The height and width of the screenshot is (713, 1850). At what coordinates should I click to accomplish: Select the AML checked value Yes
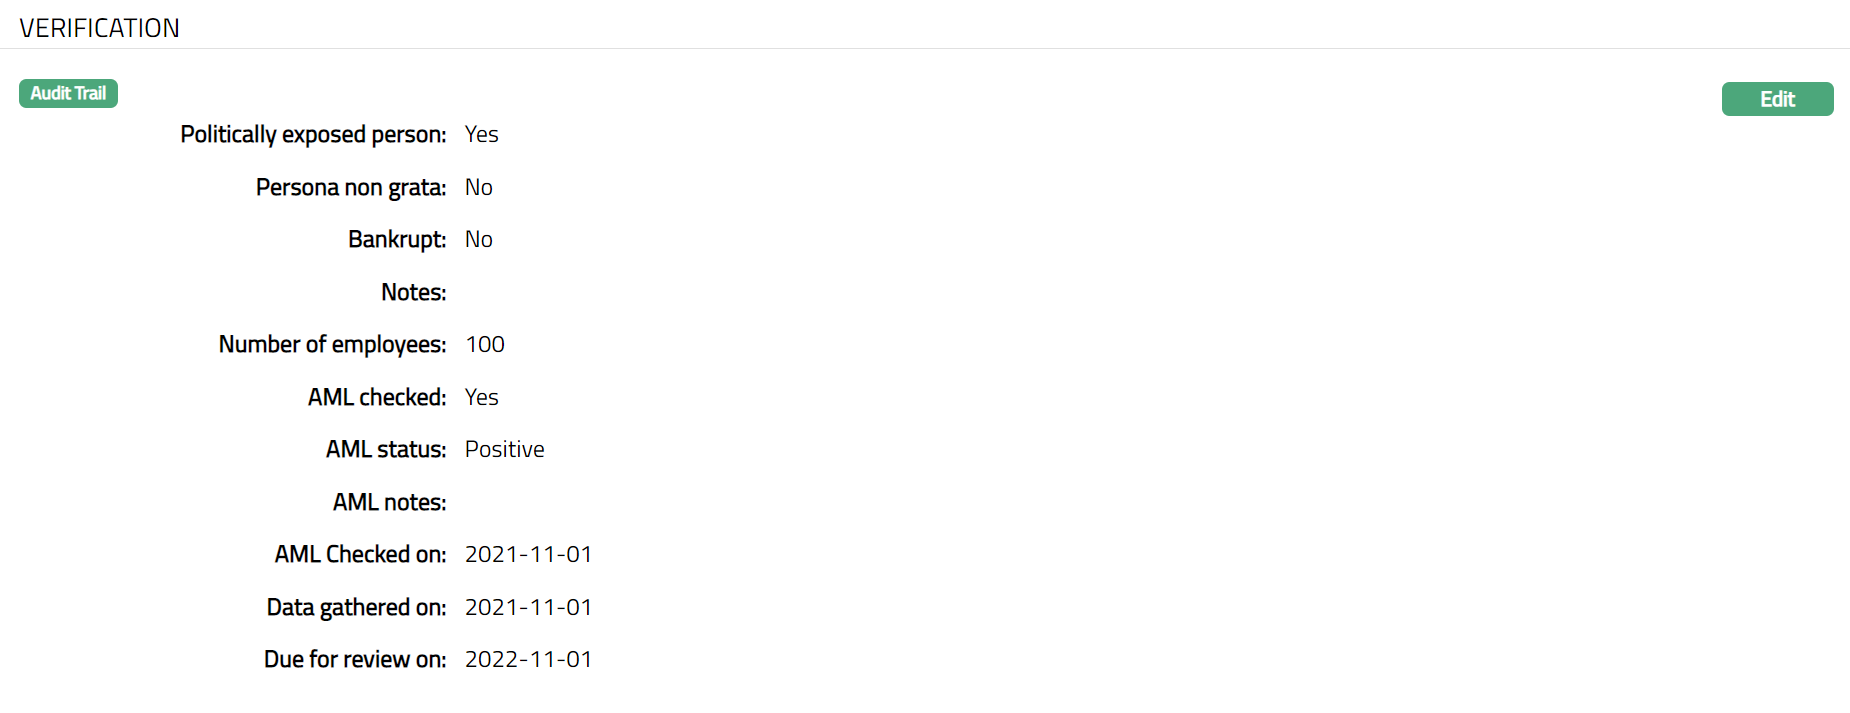pos(481,397)
